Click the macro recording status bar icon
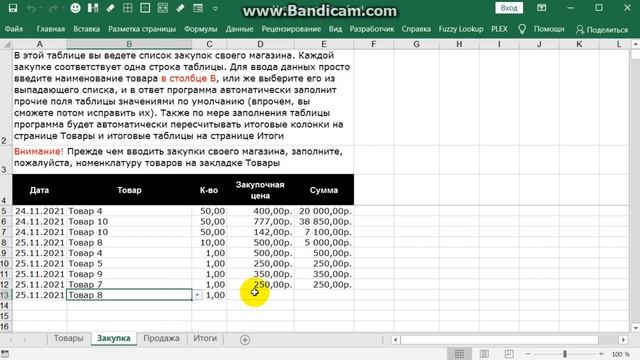Viewport: 640px width, 360px height. 5,354
